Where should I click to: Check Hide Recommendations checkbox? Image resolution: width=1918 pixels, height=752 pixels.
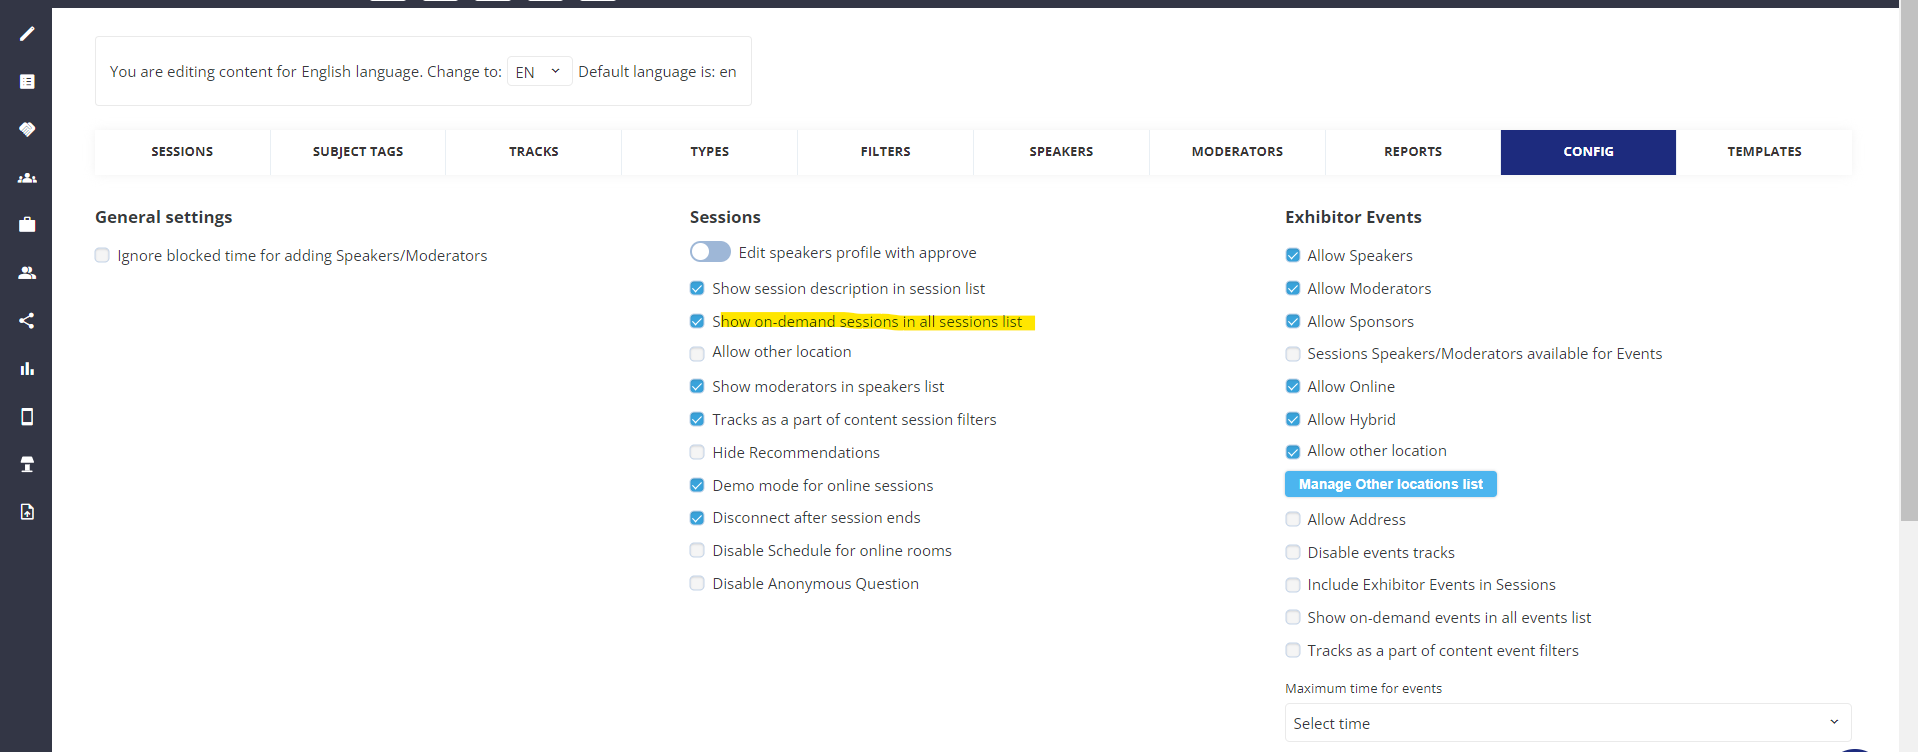(x=697, y=453)
